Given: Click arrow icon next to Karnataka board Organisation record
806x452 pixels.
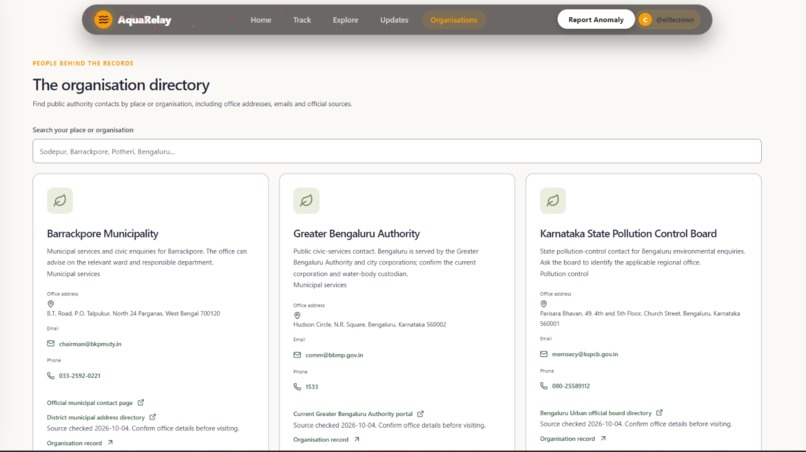Looking at the screenshot, I should pyautogui.click(x=603, y=438).
